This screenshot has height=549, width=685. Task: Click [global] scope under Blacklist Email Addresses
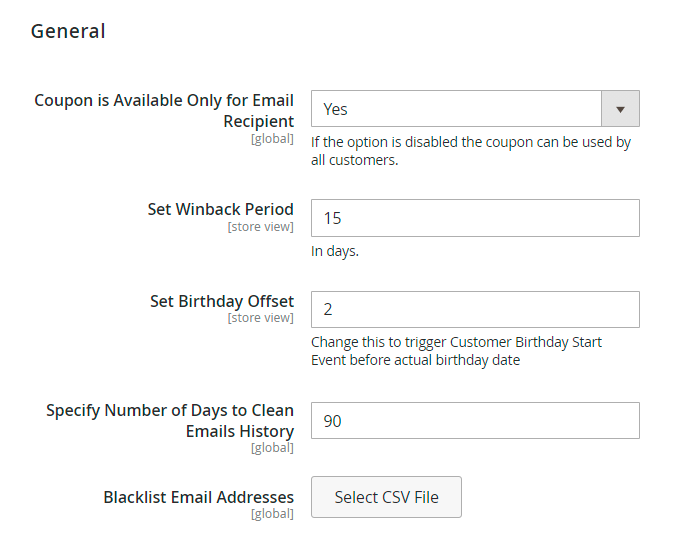coord(272,514)
